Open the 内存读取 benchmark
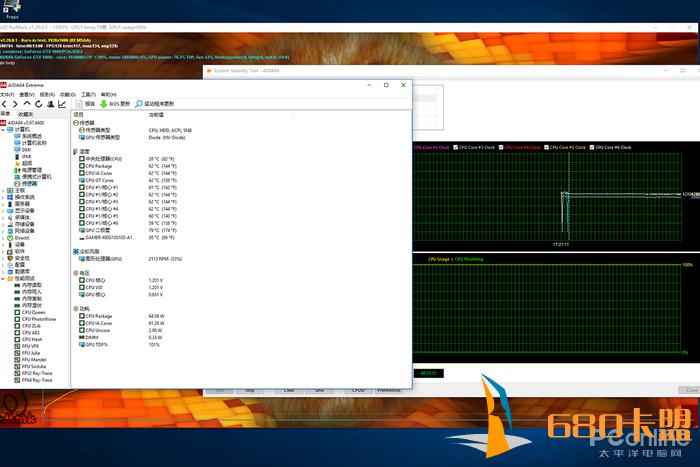 [x=29, y=285]
